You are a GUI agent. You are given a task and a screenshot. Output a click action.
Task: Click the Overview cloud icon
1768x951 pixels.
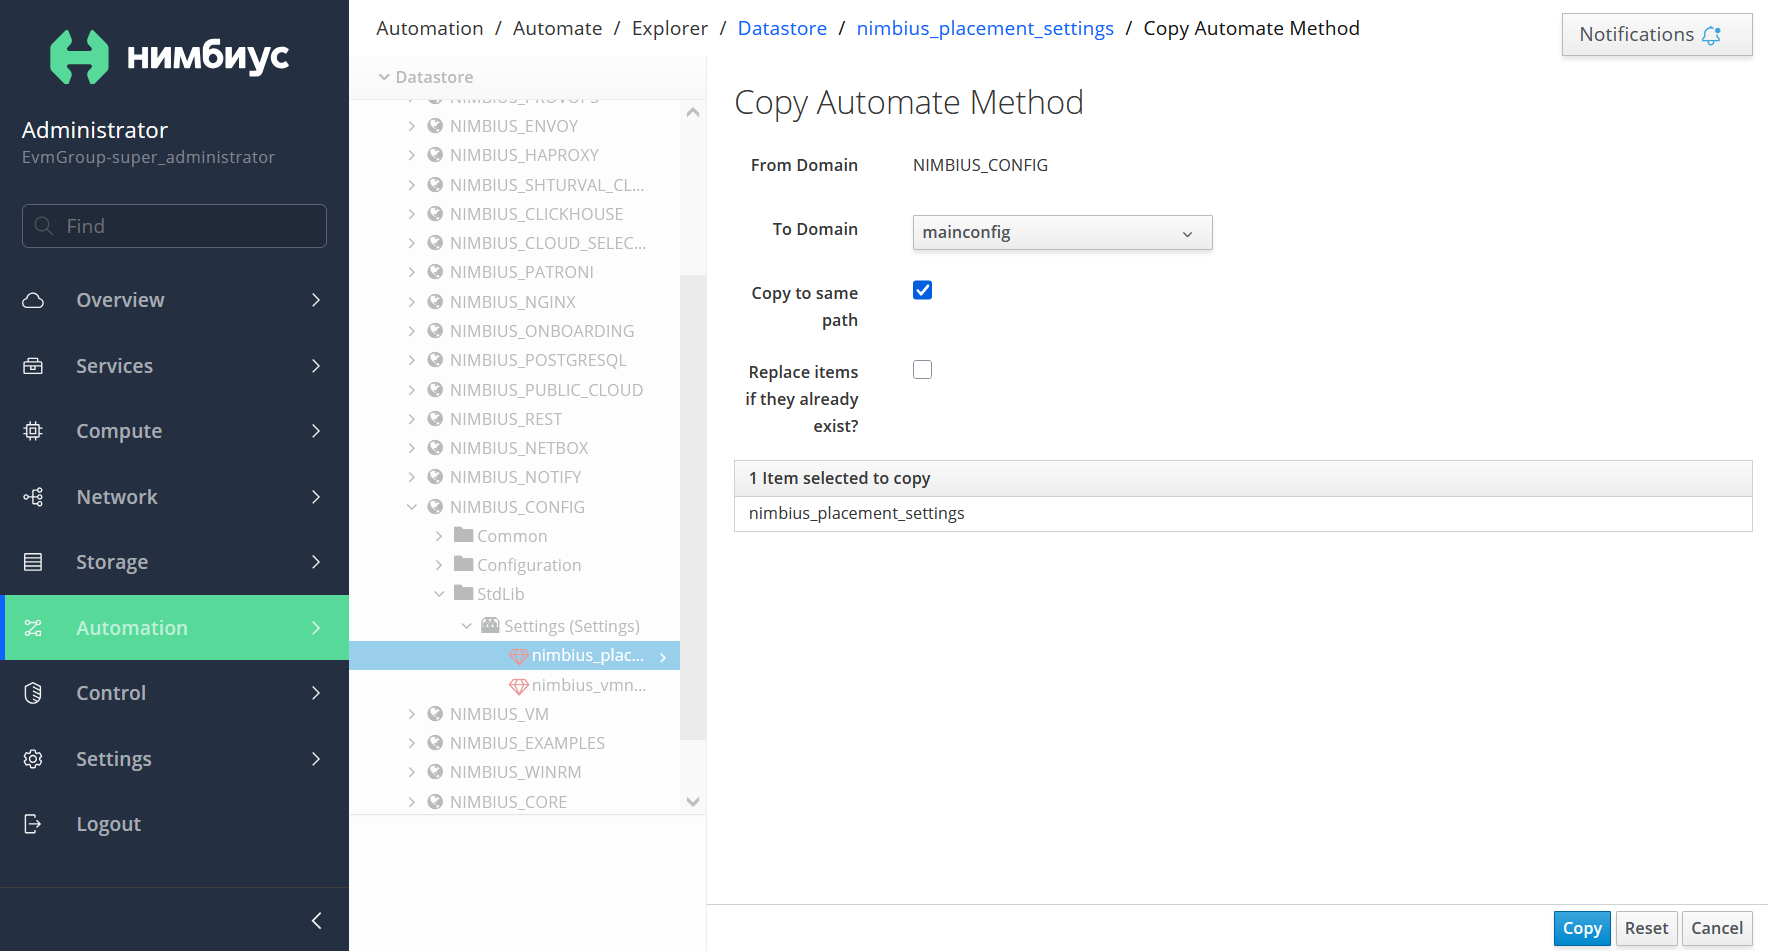coord(33,300)
